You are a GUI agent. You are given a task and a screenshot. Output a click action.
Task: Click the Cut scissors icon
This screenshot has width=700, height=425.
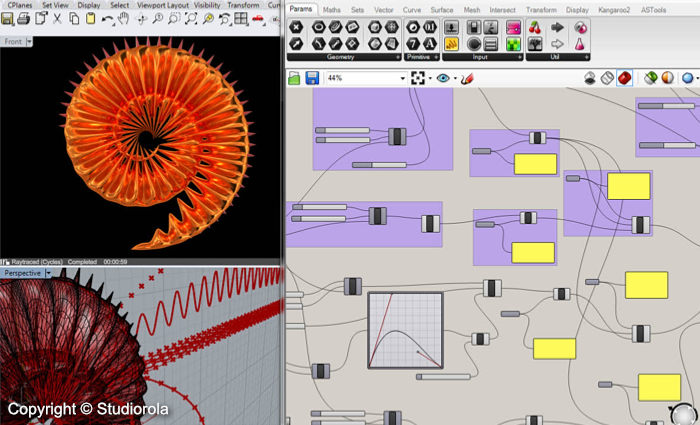click(57, 19)
